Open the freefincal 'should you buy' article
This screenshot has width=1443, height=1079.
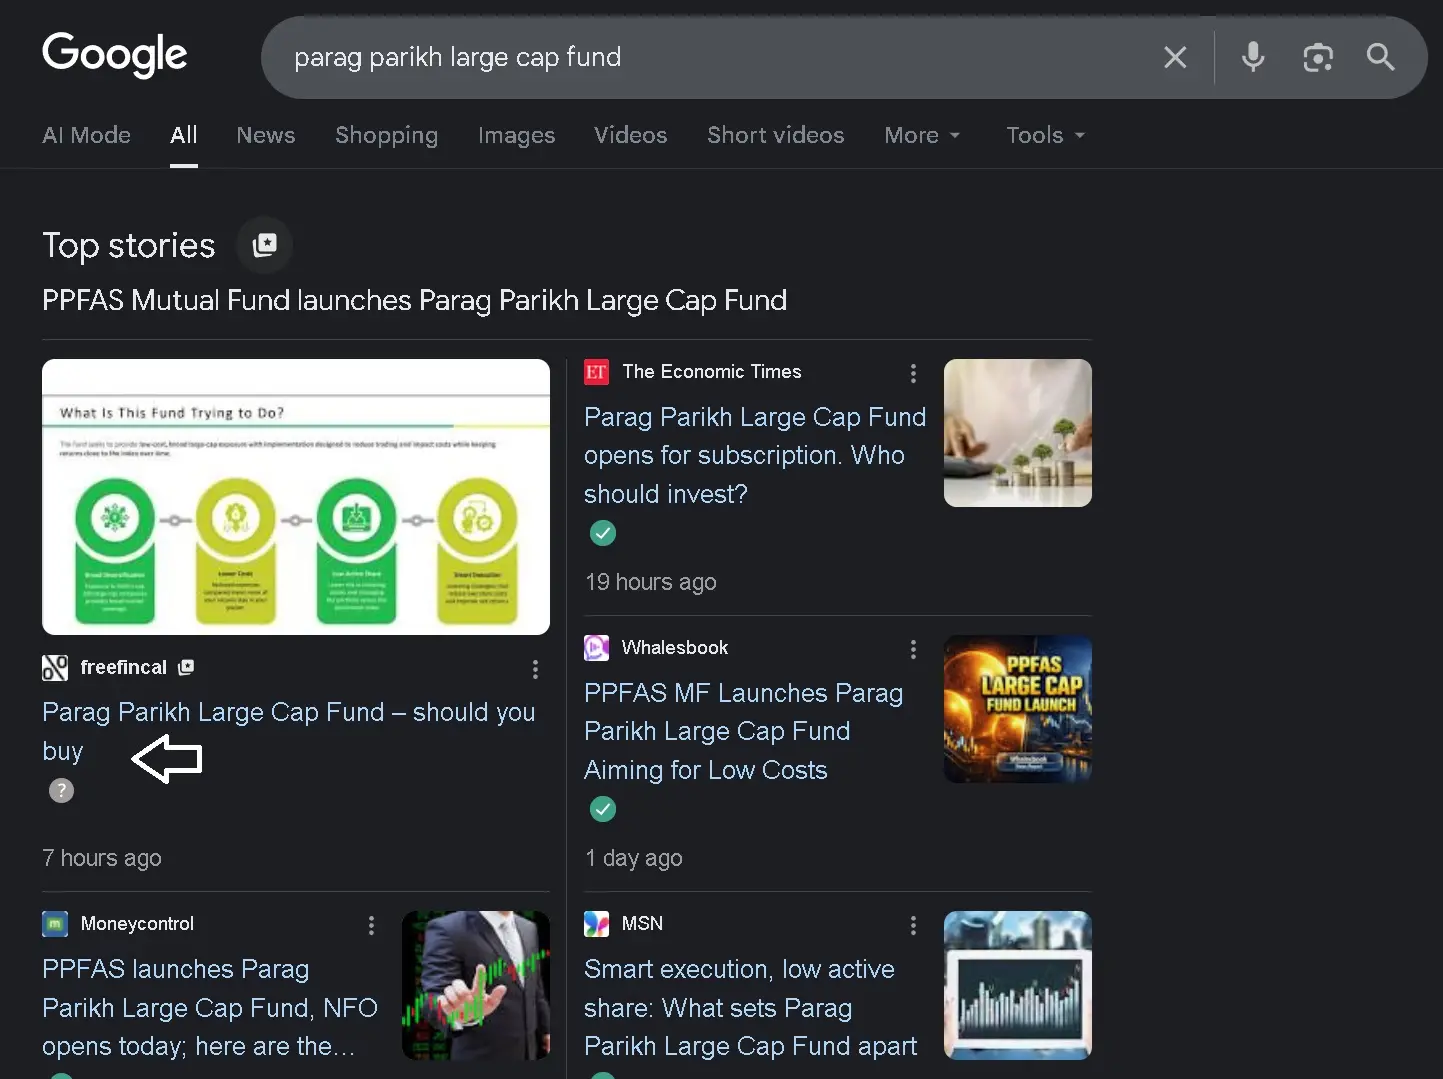coord(288,713)
